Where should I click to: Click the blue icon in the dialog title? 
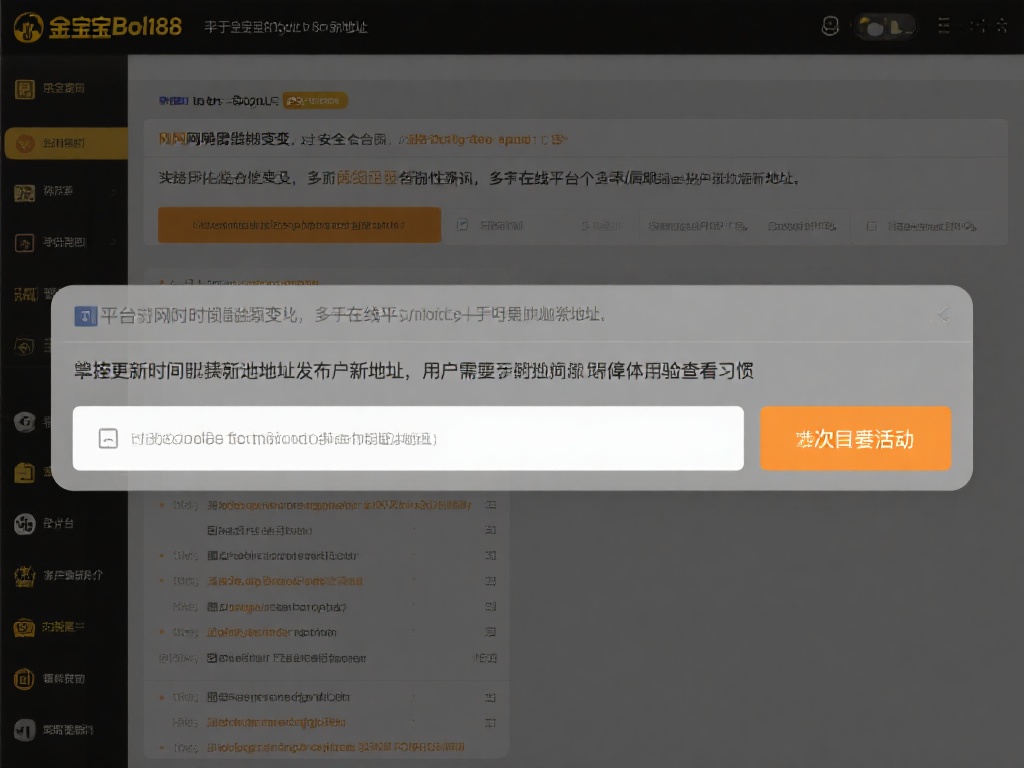point(85,316)
